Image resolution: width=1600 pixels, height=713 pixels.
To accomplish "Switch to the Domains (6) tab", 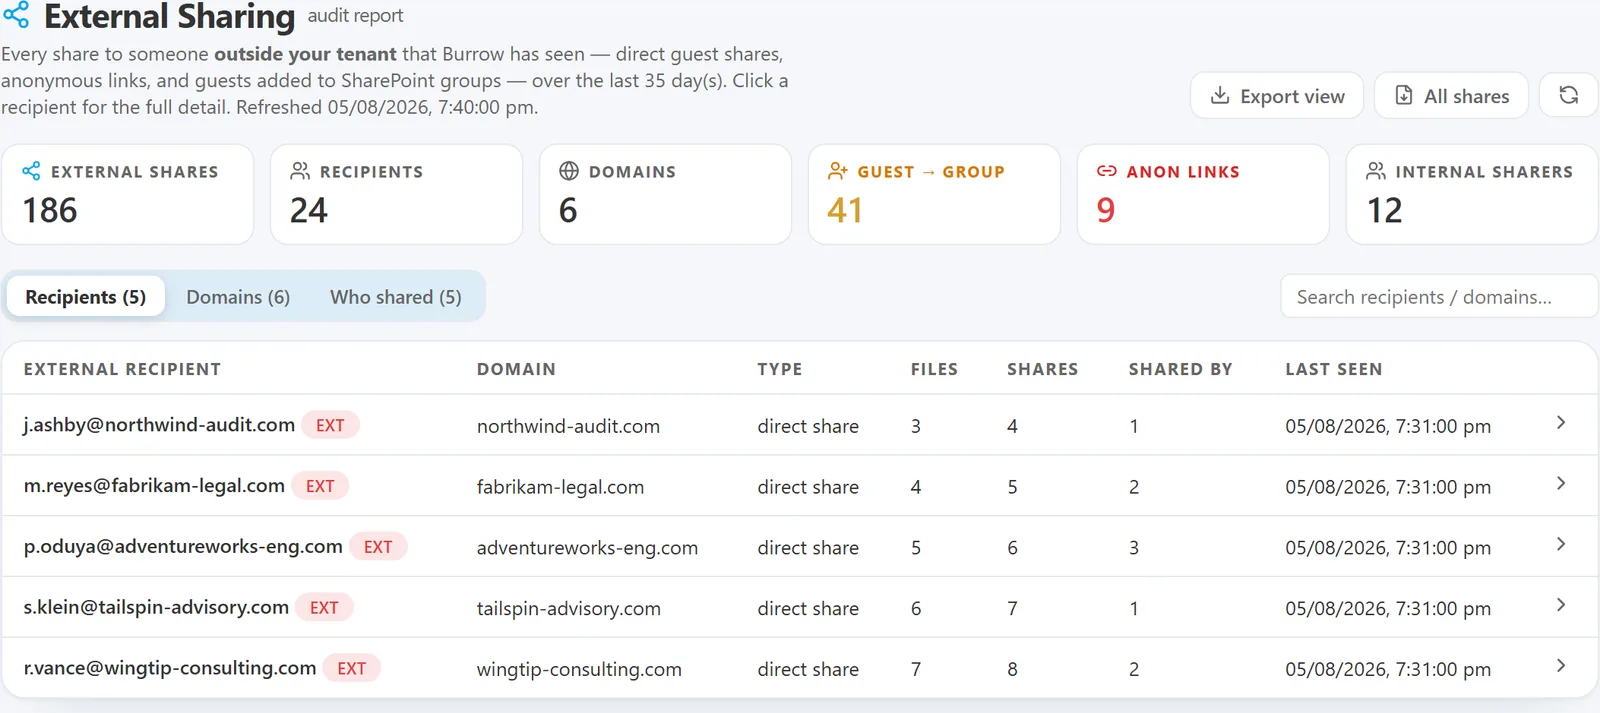I will 238,297.
